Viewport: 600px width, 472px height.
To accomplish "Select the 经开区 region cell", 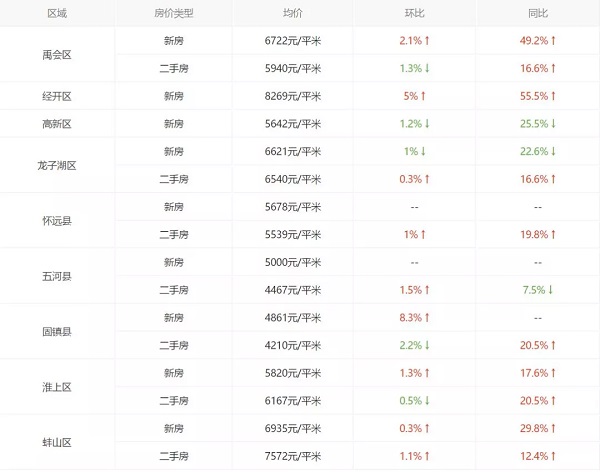I will pos(57,96).
